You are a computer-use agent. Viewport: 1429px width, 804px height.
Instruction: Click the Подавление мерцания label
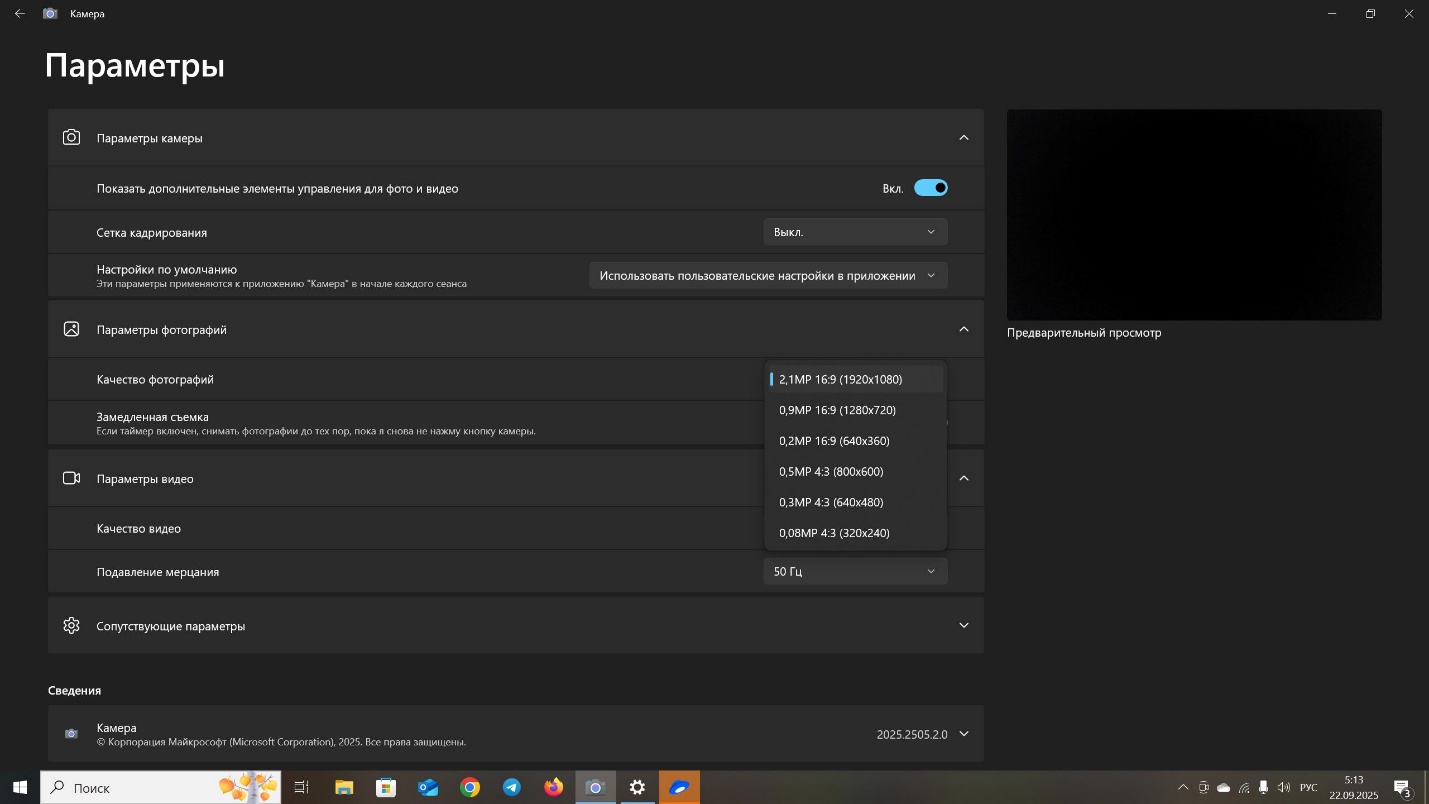pyautogui.click(x=158, y=572)
